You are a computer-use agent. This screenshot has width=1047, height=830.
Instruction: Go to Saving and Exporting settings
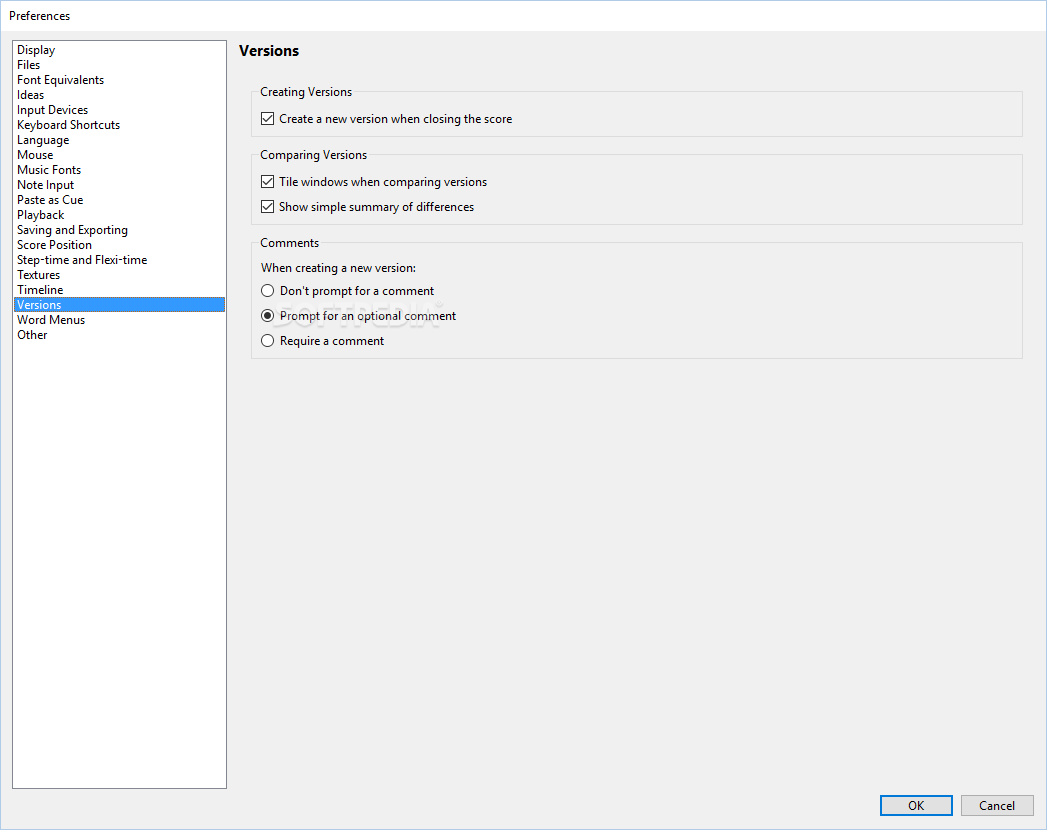72,230
